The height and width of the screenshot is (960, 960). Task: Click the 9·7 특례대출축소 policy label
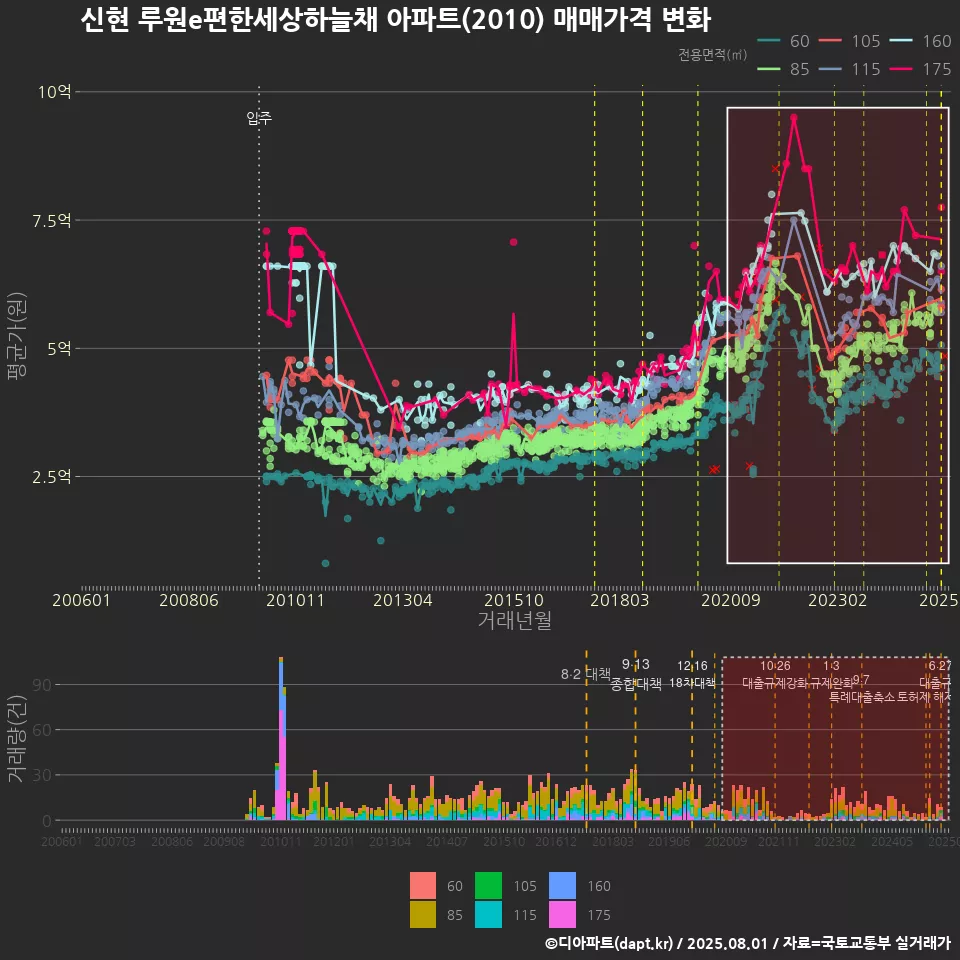861,689
